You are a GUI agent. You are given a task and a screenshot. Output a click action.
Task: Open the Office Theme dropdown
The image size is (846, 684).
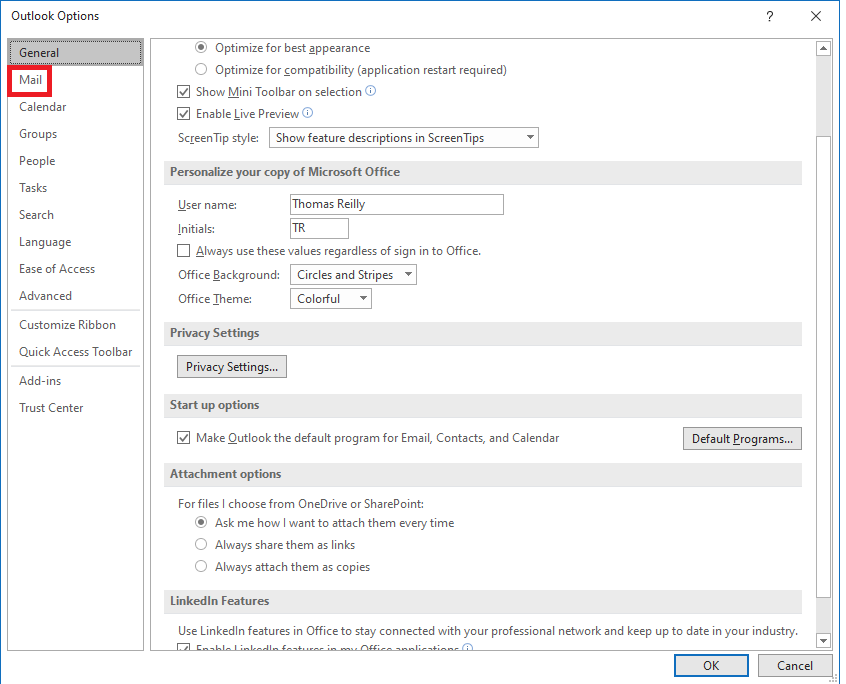pyautogui.click(x=331, y=298)
